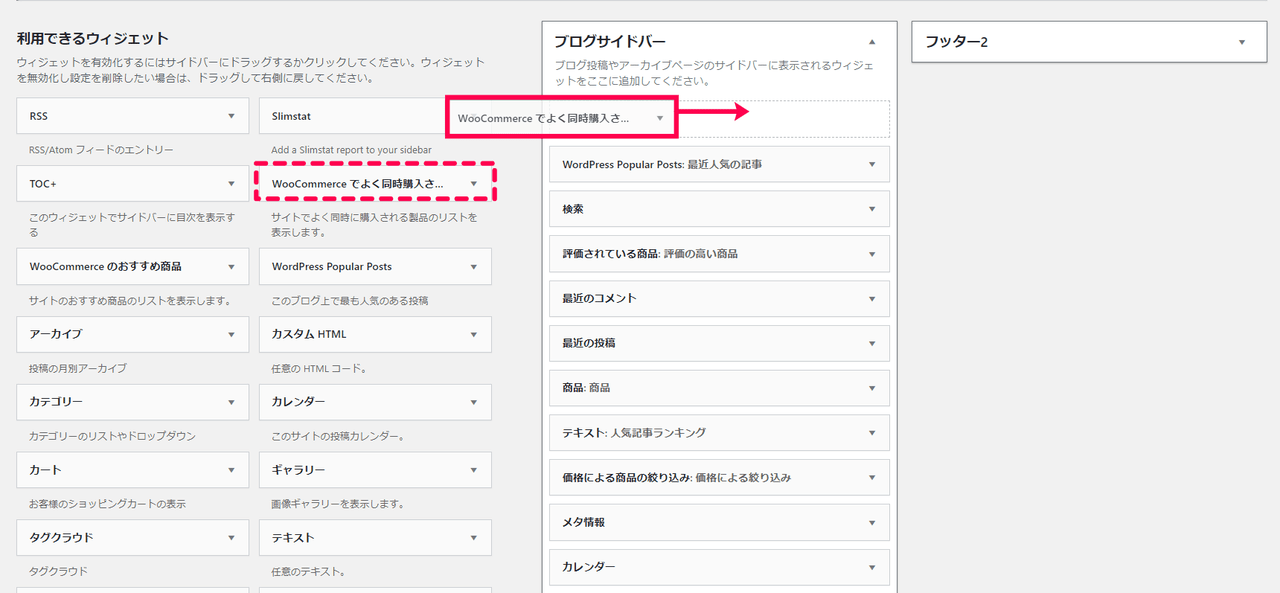This screenshot has width=1280, height=593.
Task: Expand the WordPress Popular Posts available widget arrow
Action: 474,267
